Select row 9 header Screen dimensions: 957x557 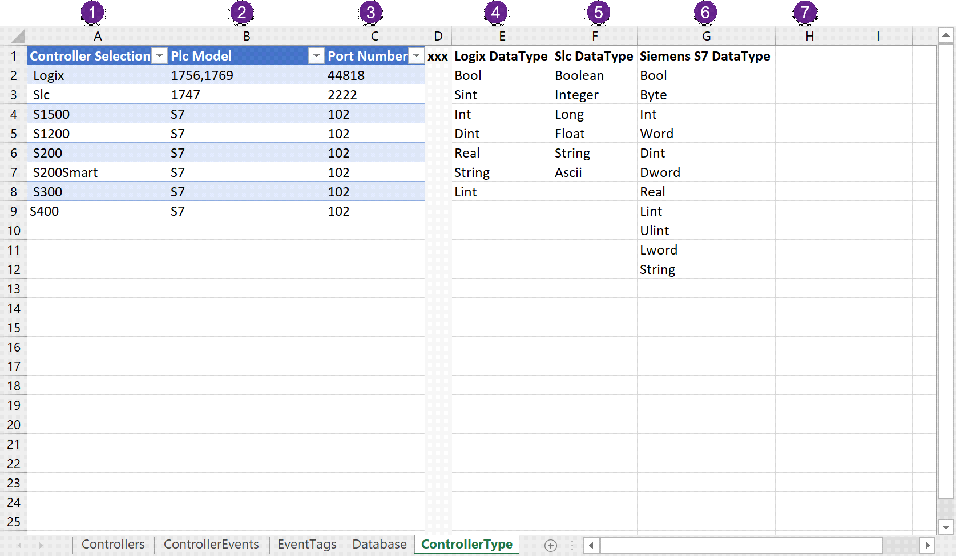13,211
